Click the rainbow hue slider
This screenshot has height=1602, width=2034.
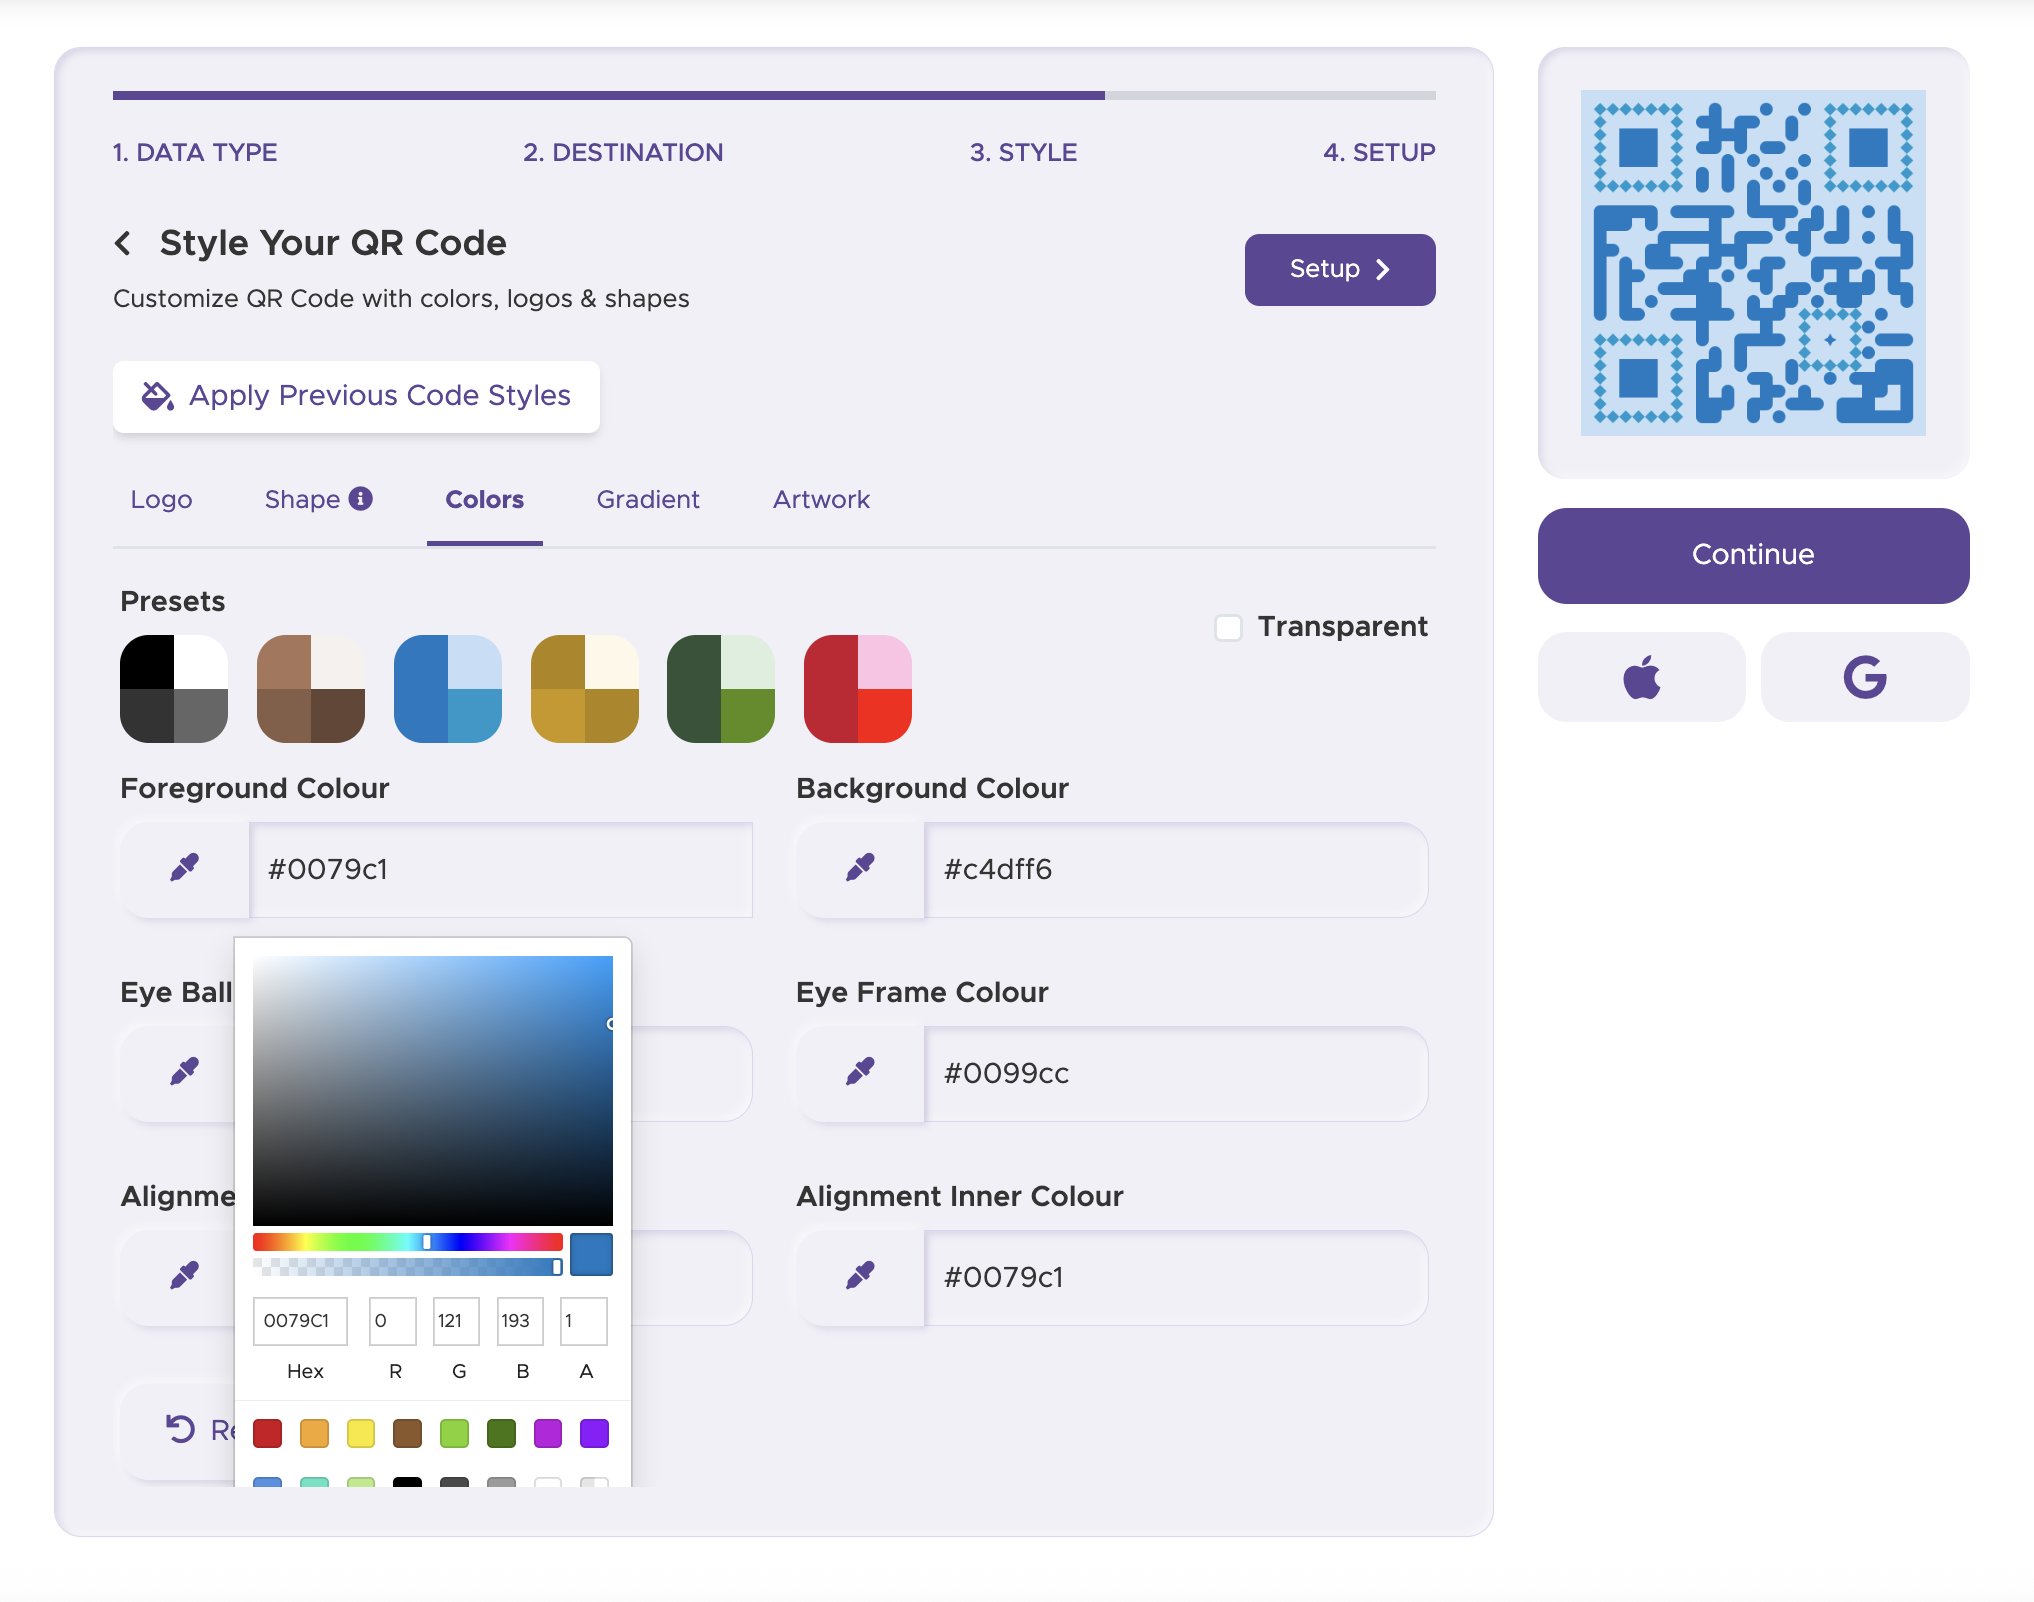coord(407,1241)
